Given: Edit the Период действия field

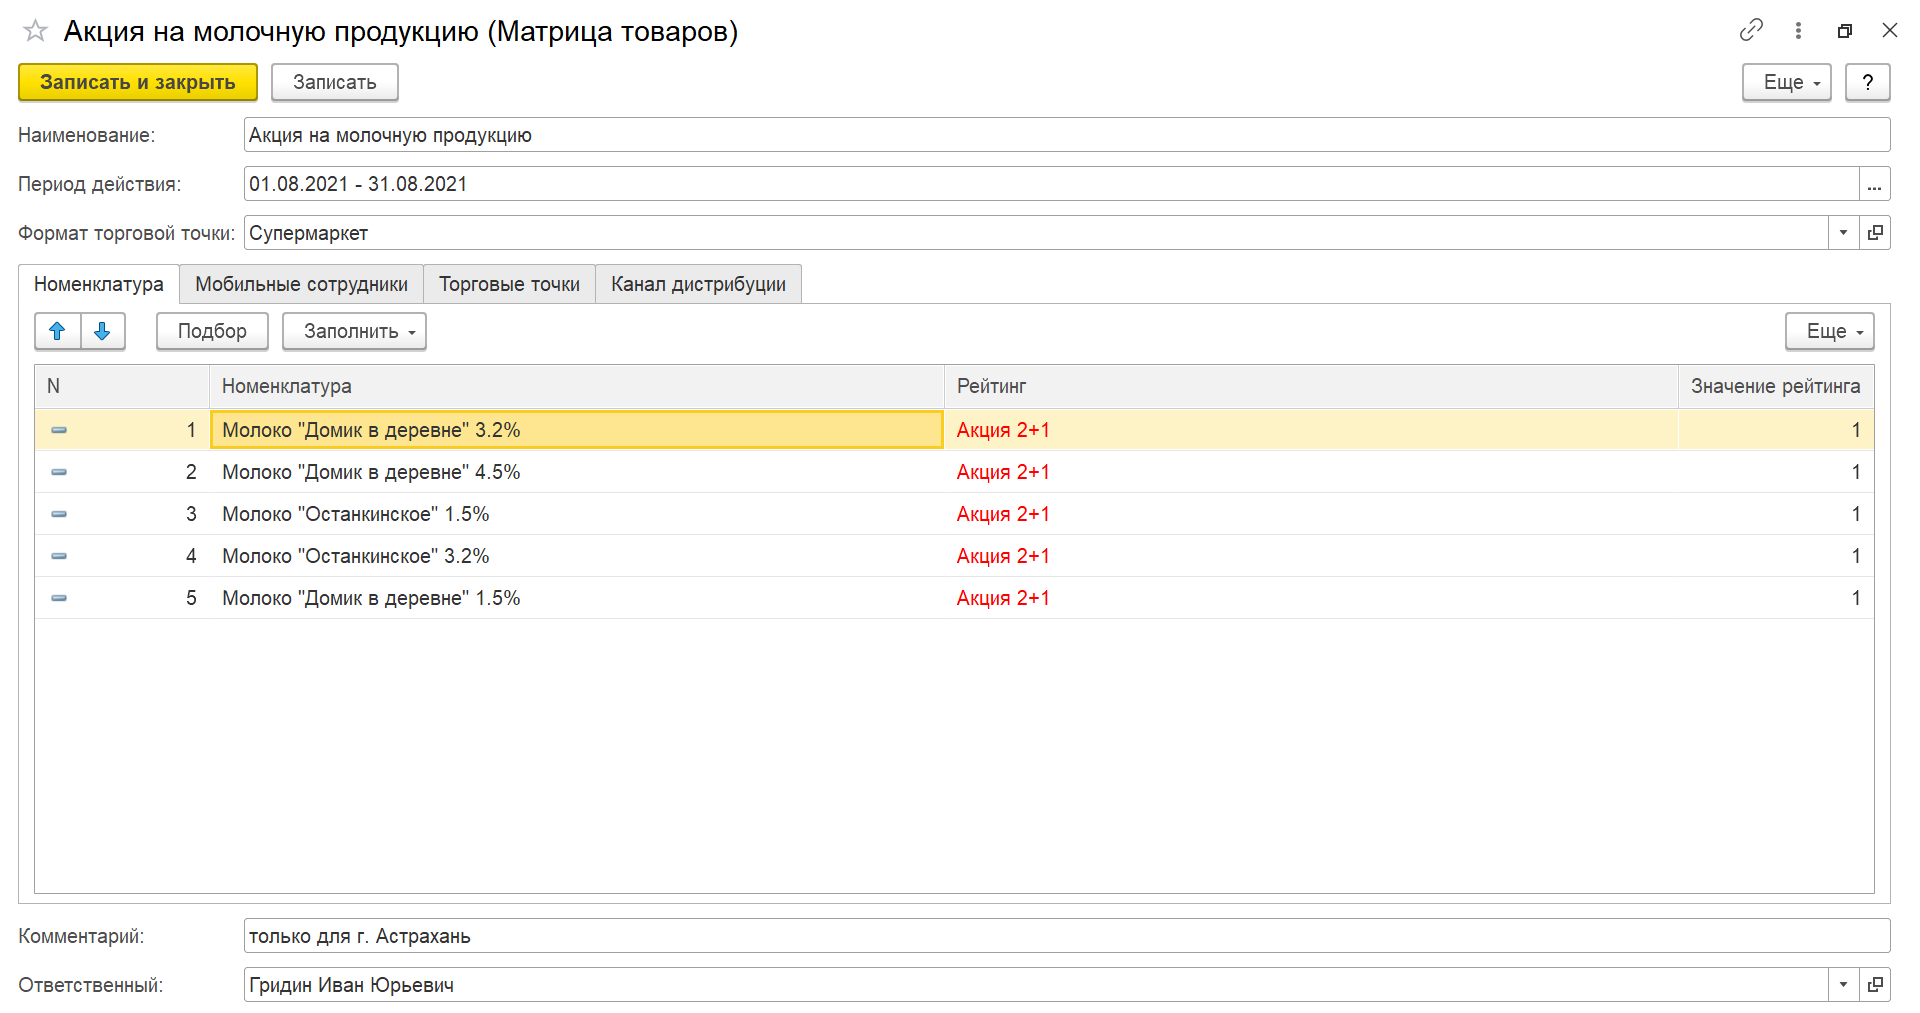Looking at the screenshot, I should click(x=1051, y=184).
